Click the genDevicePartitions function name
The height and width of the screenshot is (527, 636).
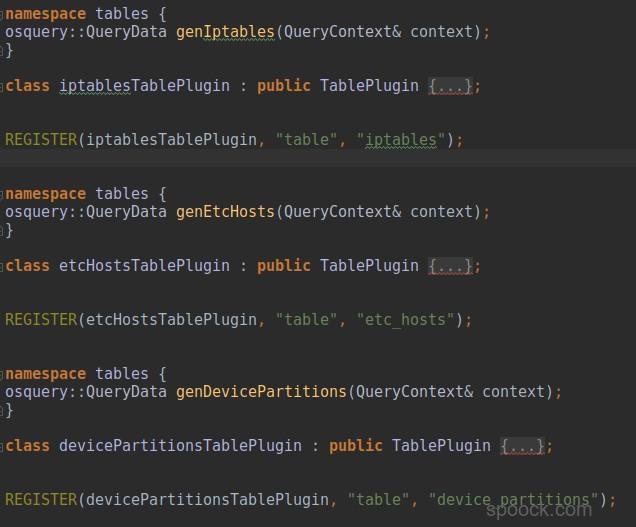coord(261,392)
